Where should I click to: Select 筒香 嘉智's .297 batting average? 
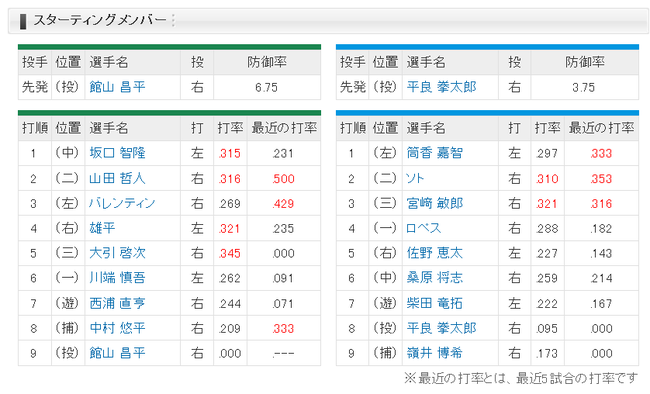point(547,153)
